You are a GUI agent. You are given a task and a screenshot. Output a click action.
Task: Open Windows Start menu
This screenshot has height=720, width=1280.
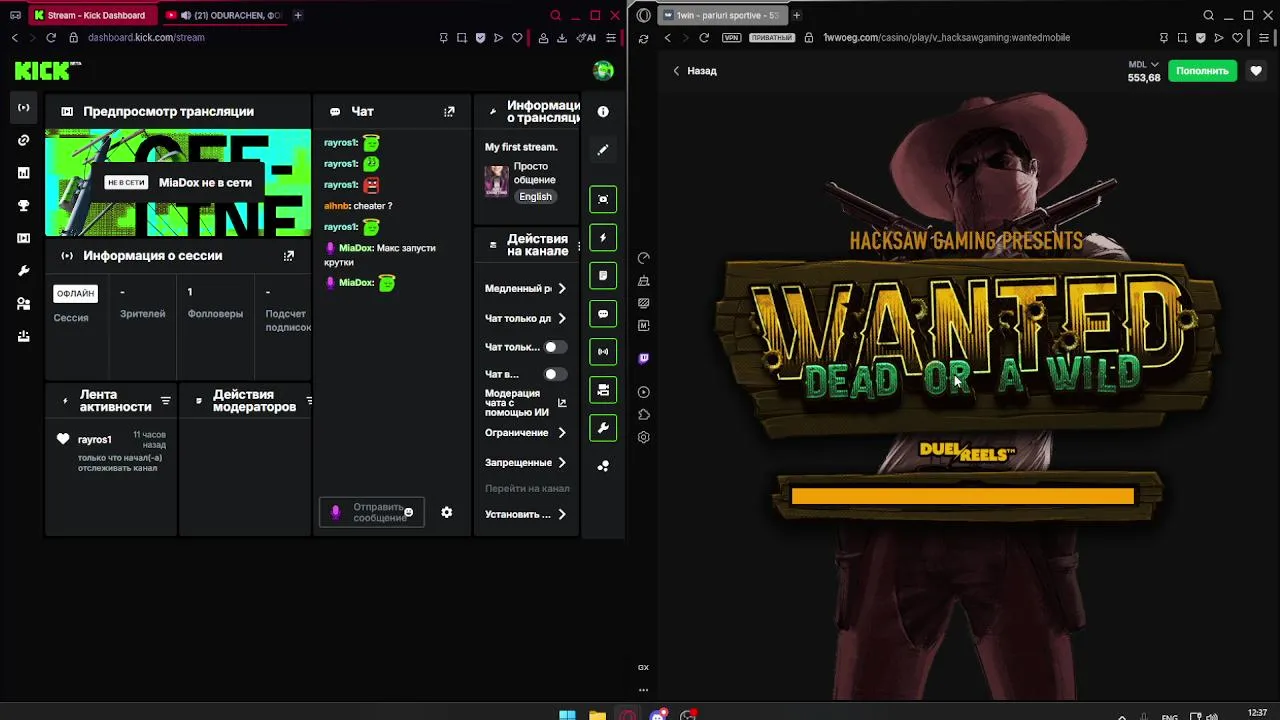[567, 715]
